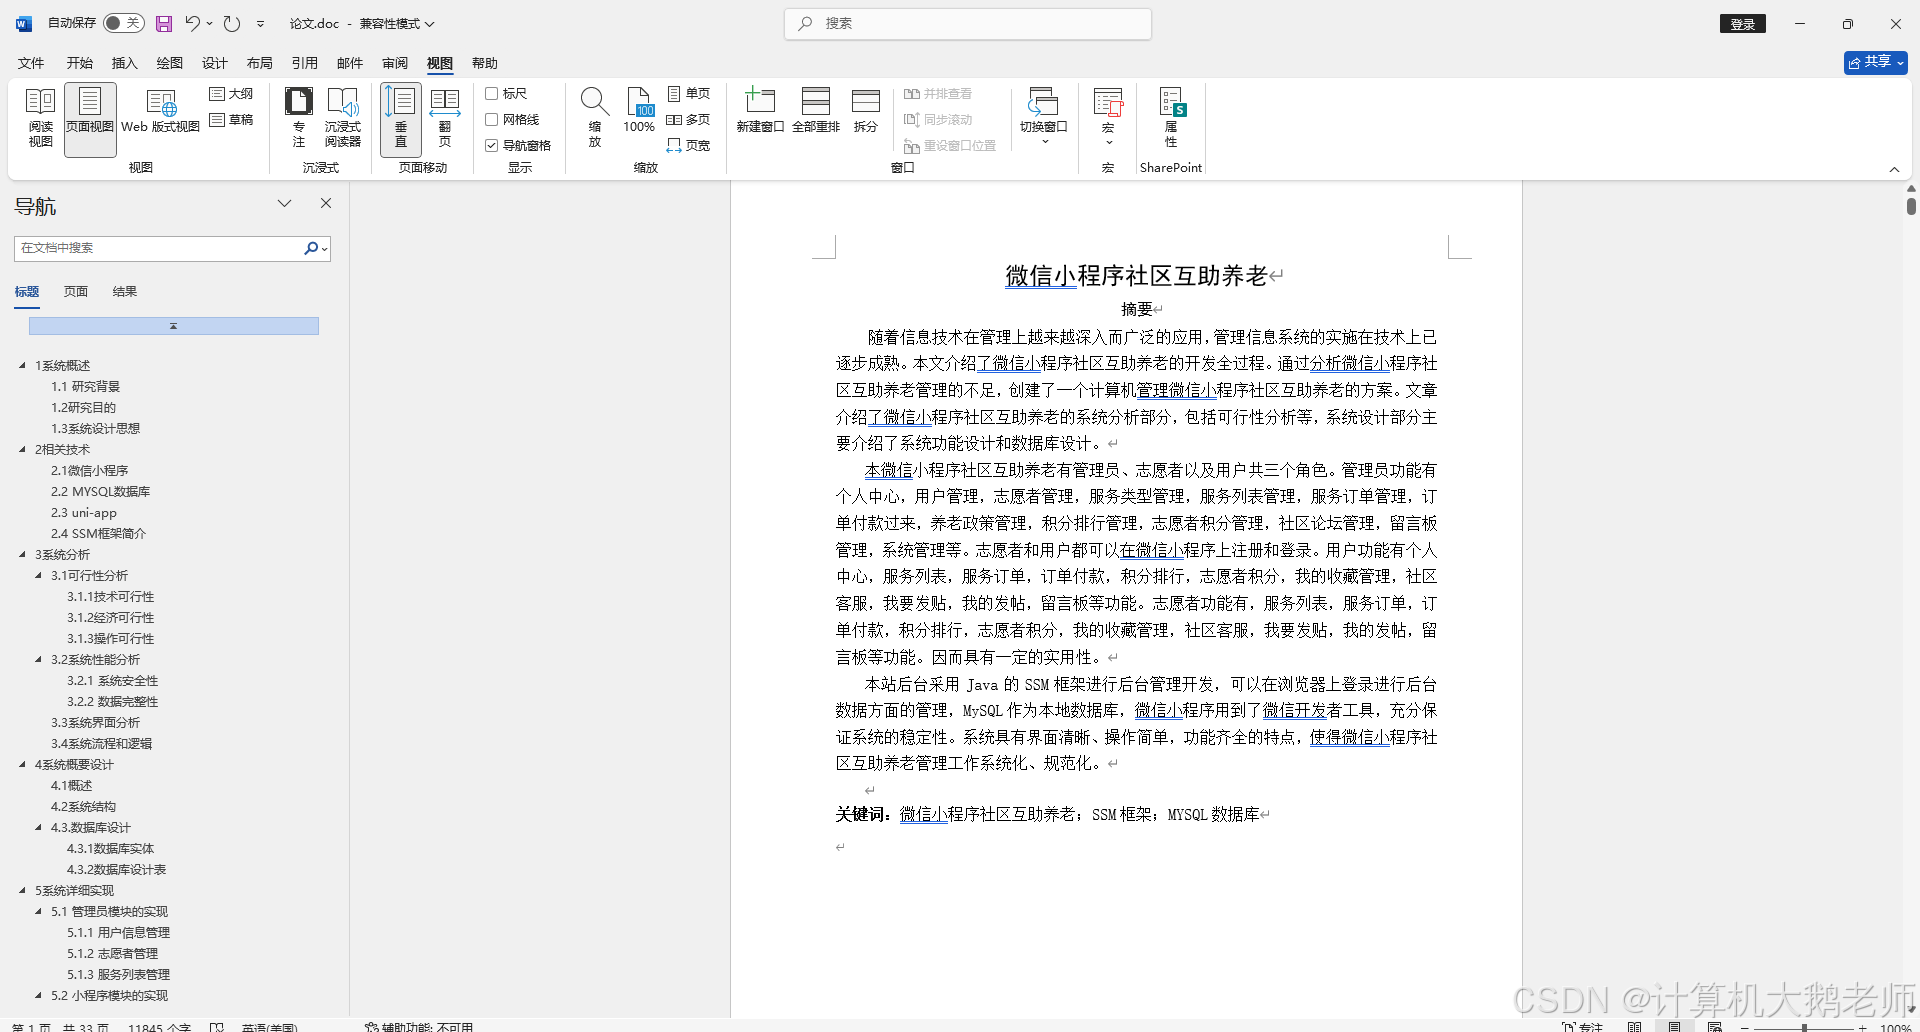
Task: Select the Layout tab (布局)
Action: point(260,63)
